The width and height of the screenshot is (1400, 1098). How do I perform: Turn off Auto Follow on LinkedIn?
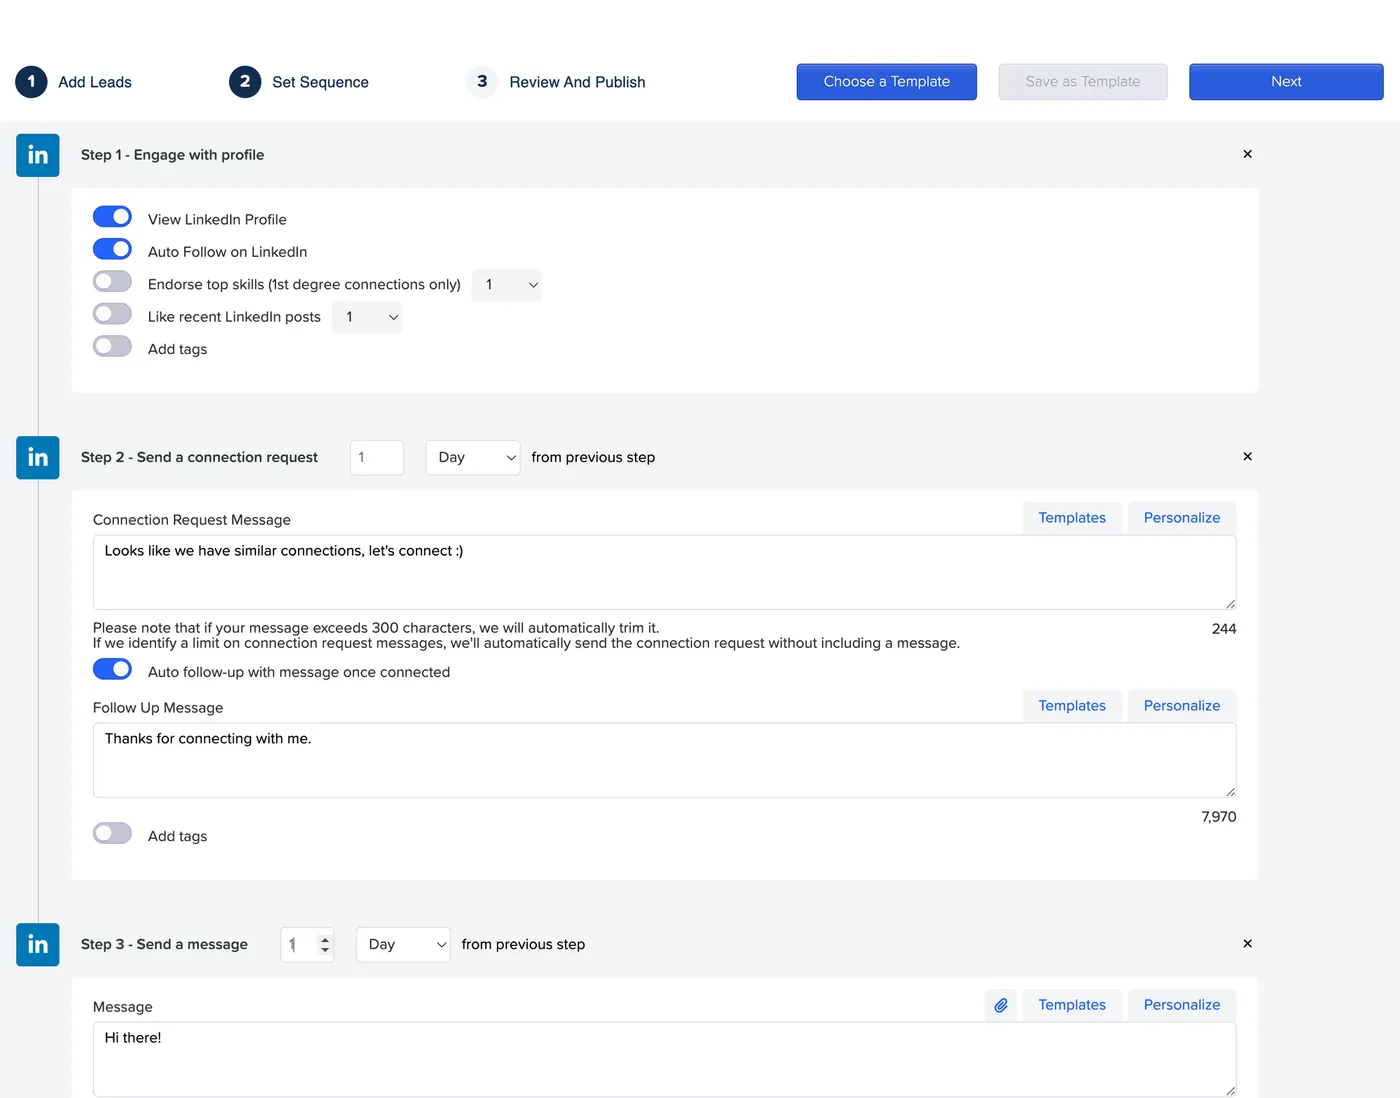112,249
